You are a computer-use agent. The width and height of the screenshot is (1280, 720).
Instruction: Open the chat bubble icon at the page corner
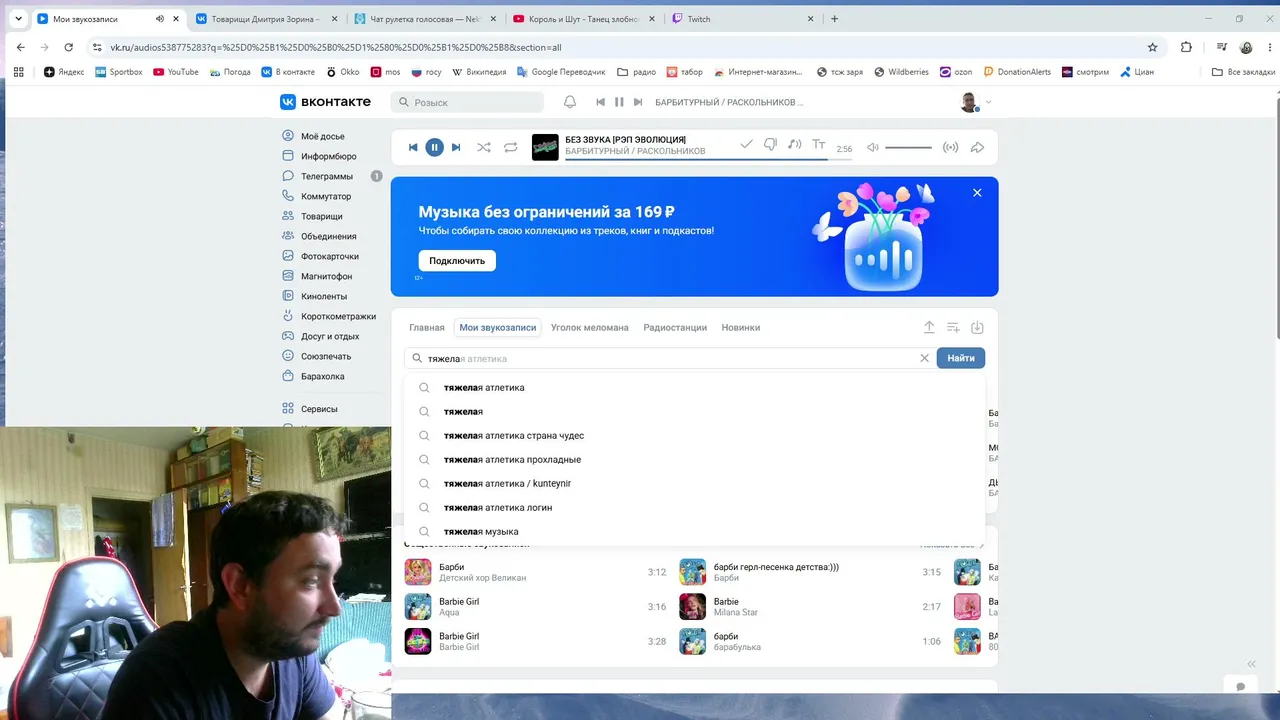click(x=1241, y=687)
